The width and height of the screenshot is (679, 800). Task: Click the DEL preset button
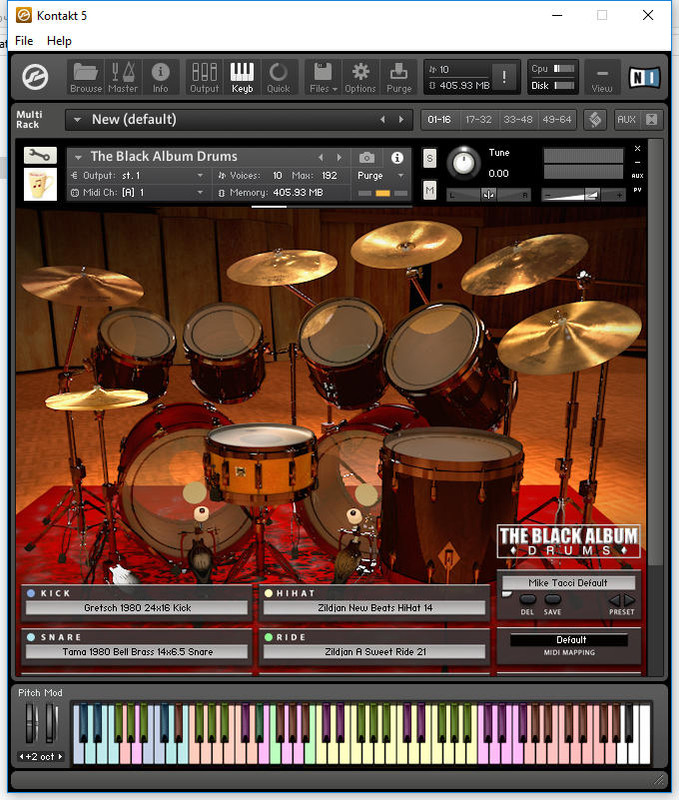point(527,599)
